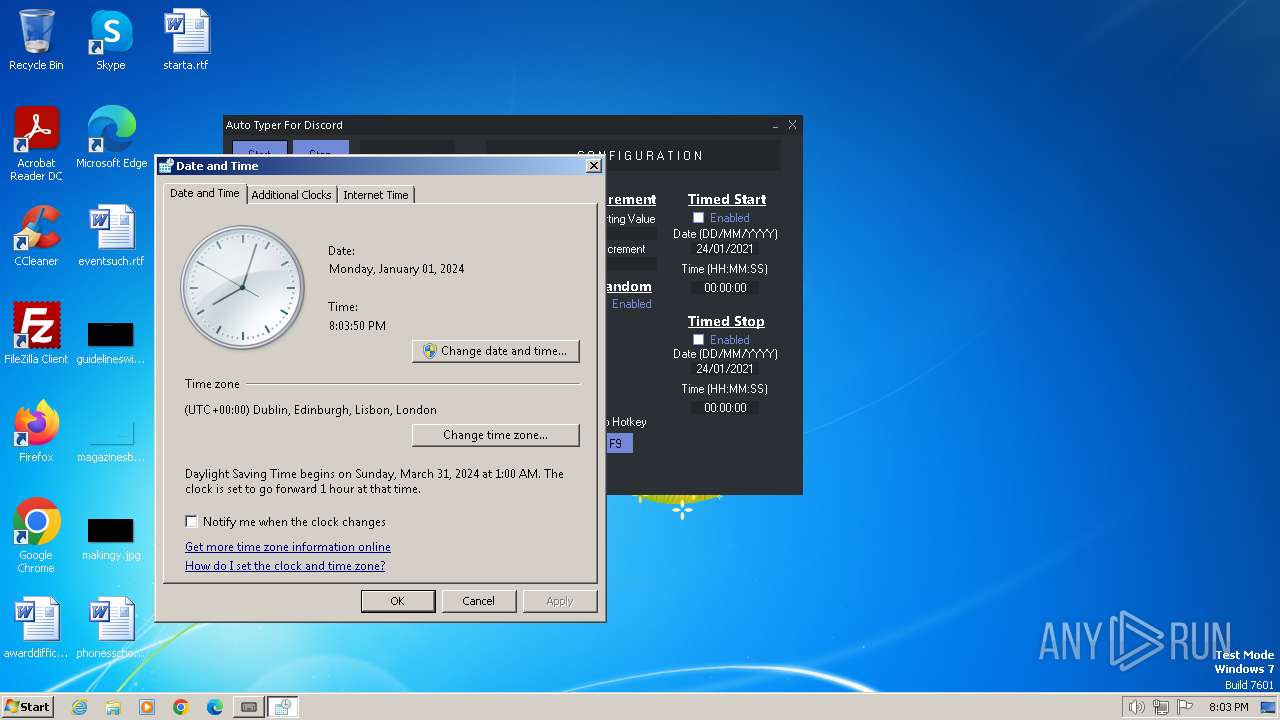Click Change time zone button
Image resolution: width=1280 pixels, height=720 pixels.
point(496,435)
